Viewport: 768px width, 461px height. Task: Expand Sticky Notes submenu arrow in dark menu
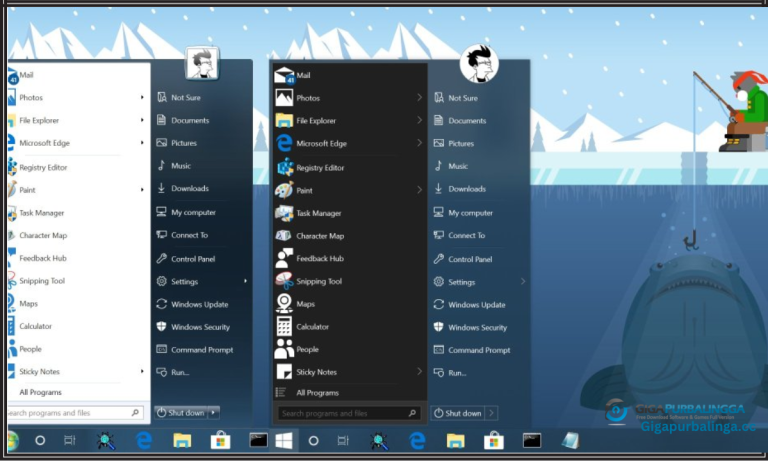pos(419,372)
